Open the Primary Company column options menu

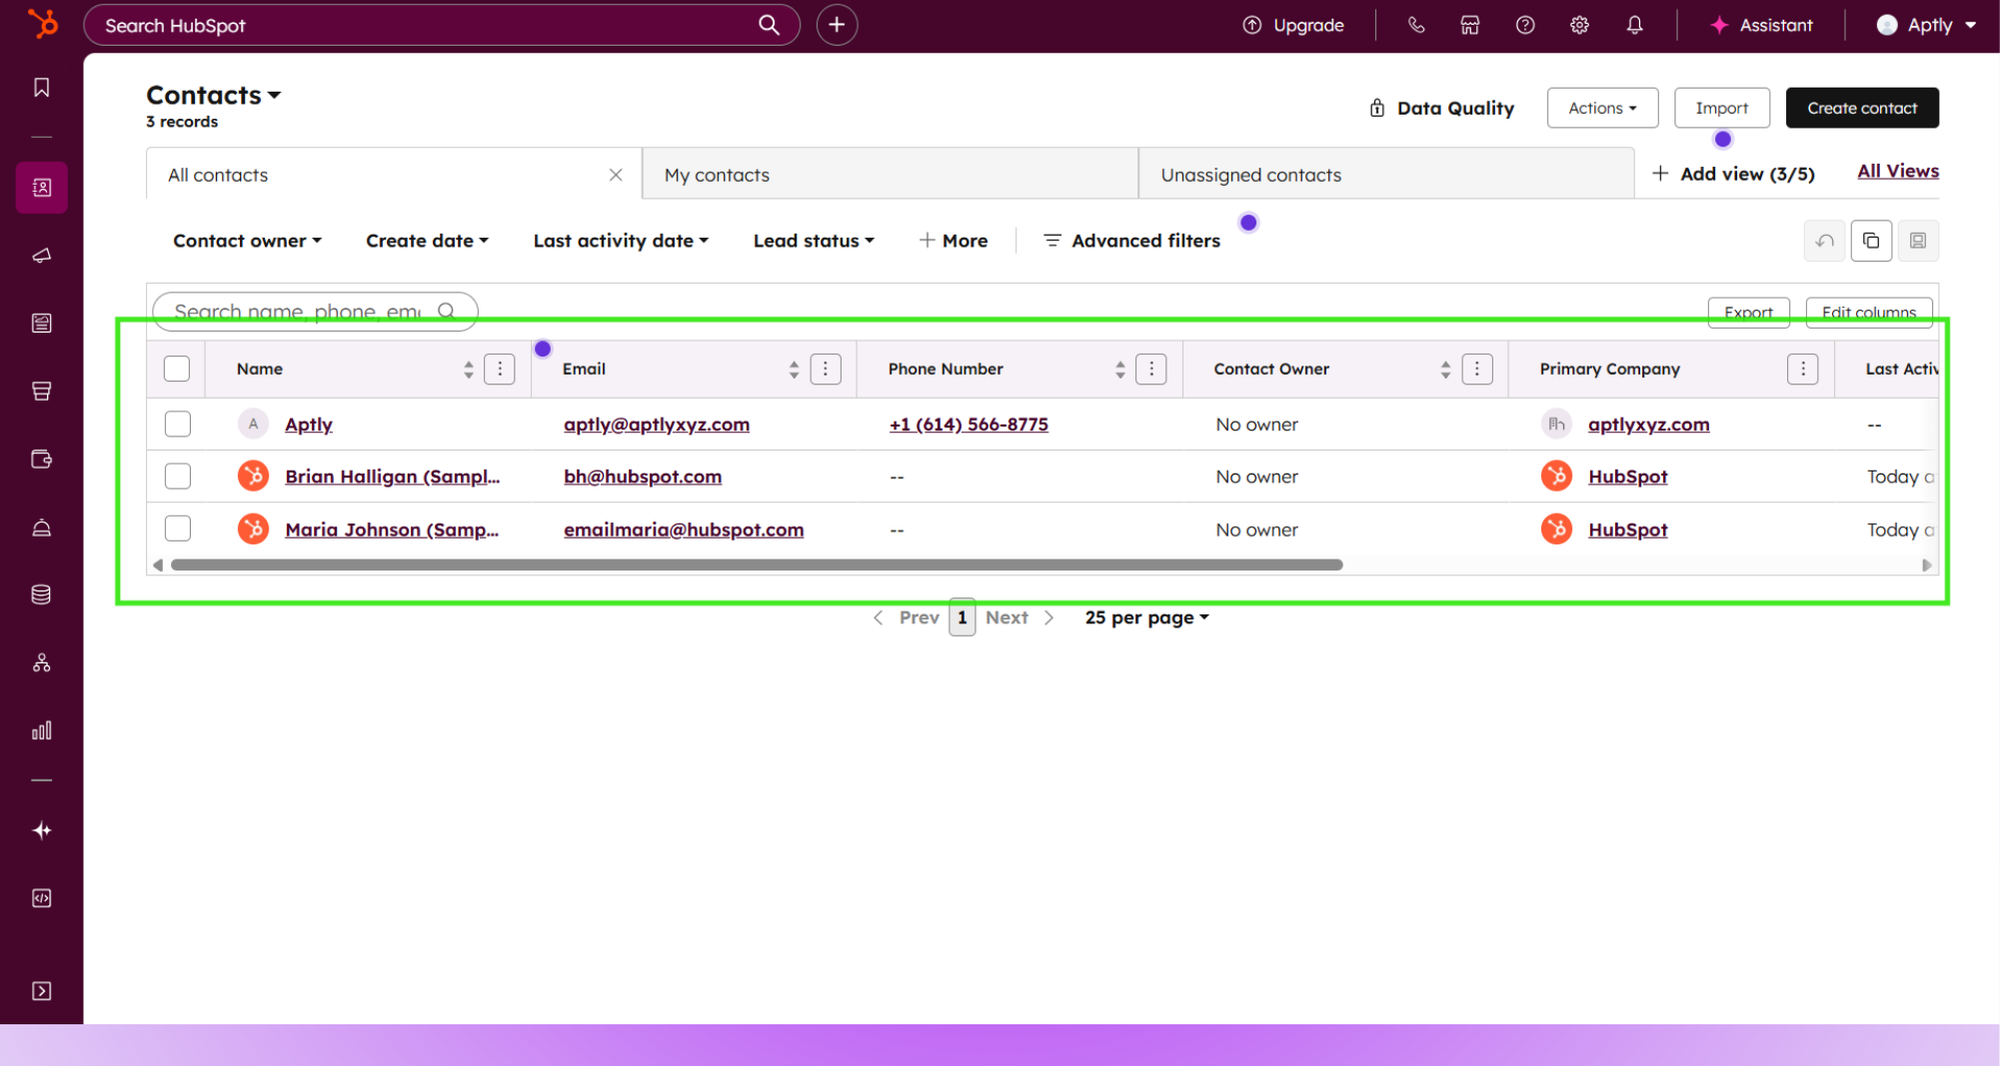pyautogui.click(x=1803, y=369)
